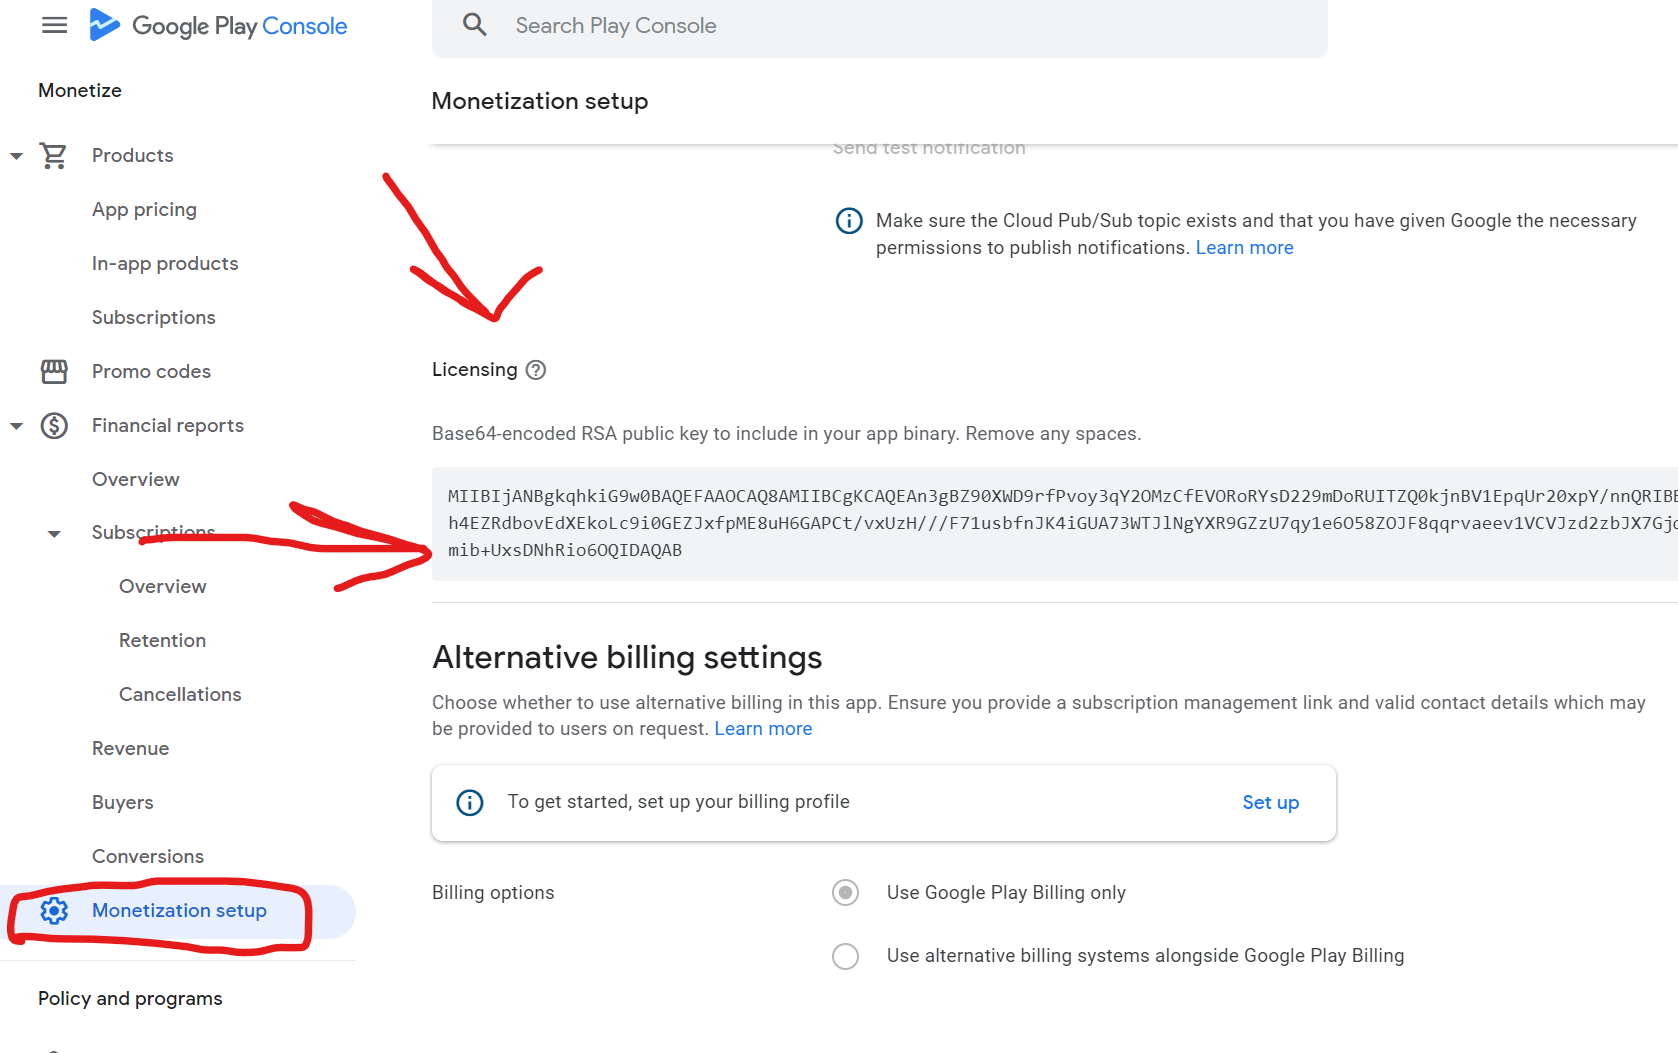Click the Google Play Console logo
The image size is (1678, 1053).
click(x=219, y=26)
